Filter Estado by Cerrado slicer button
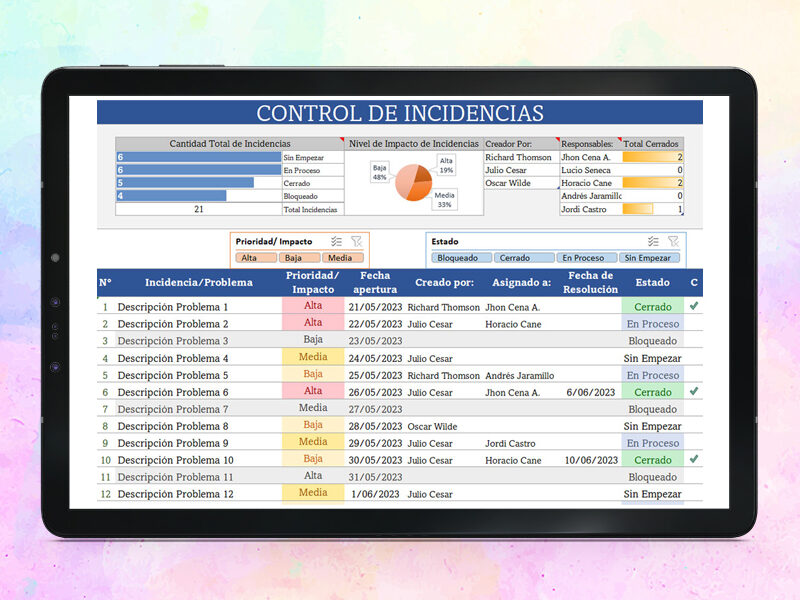 524,258
